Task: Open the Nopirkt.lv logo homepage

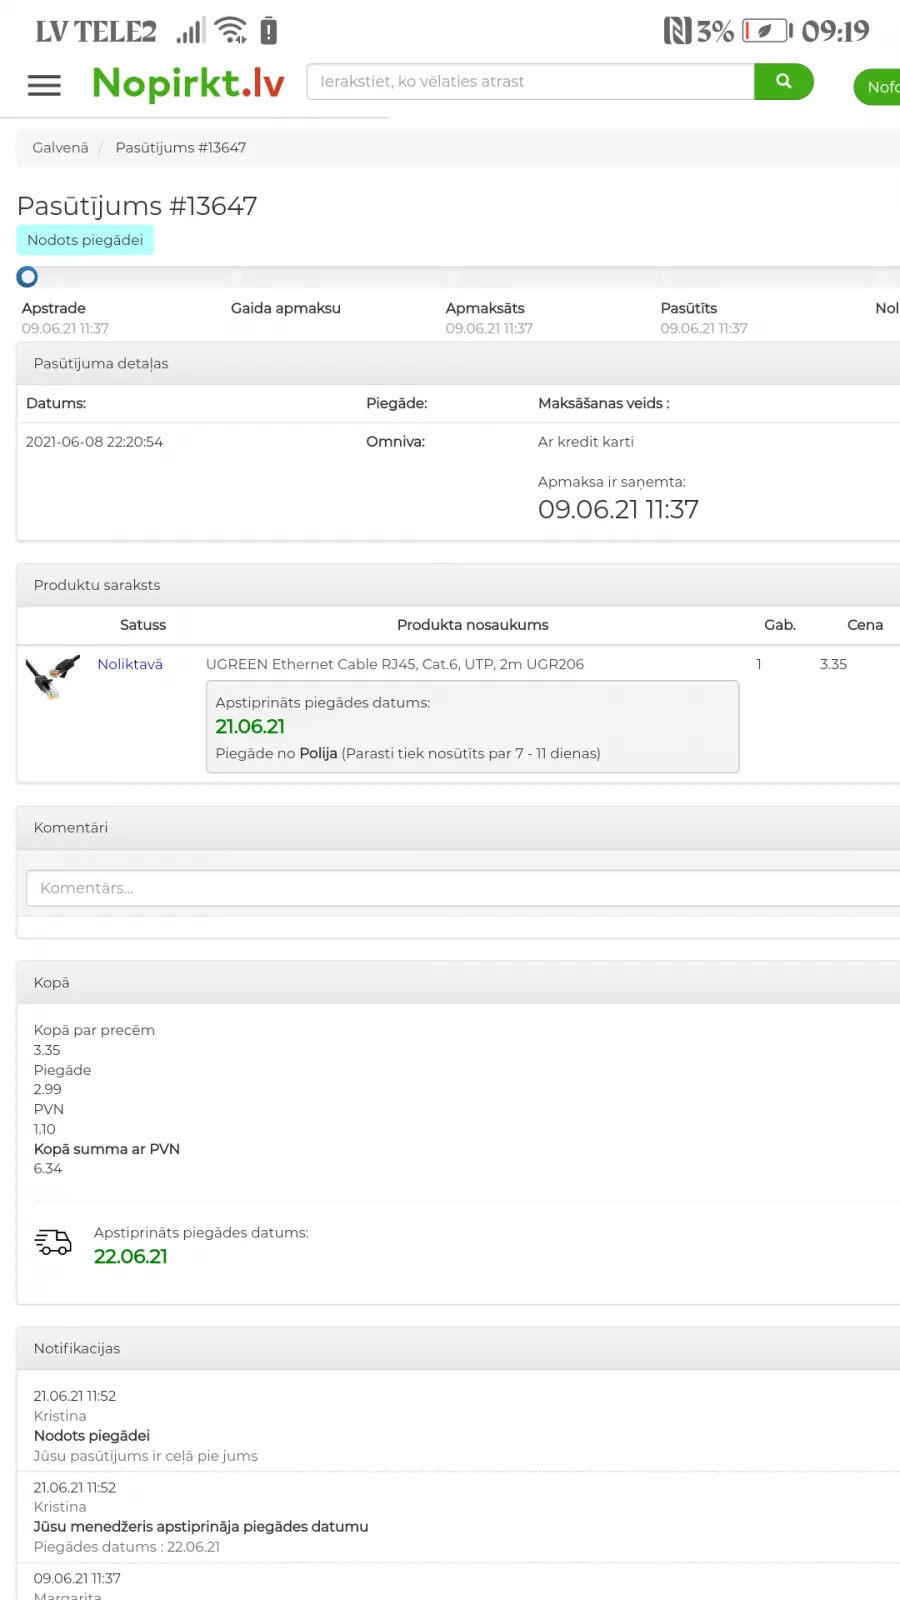Action: tap(188, 83)
